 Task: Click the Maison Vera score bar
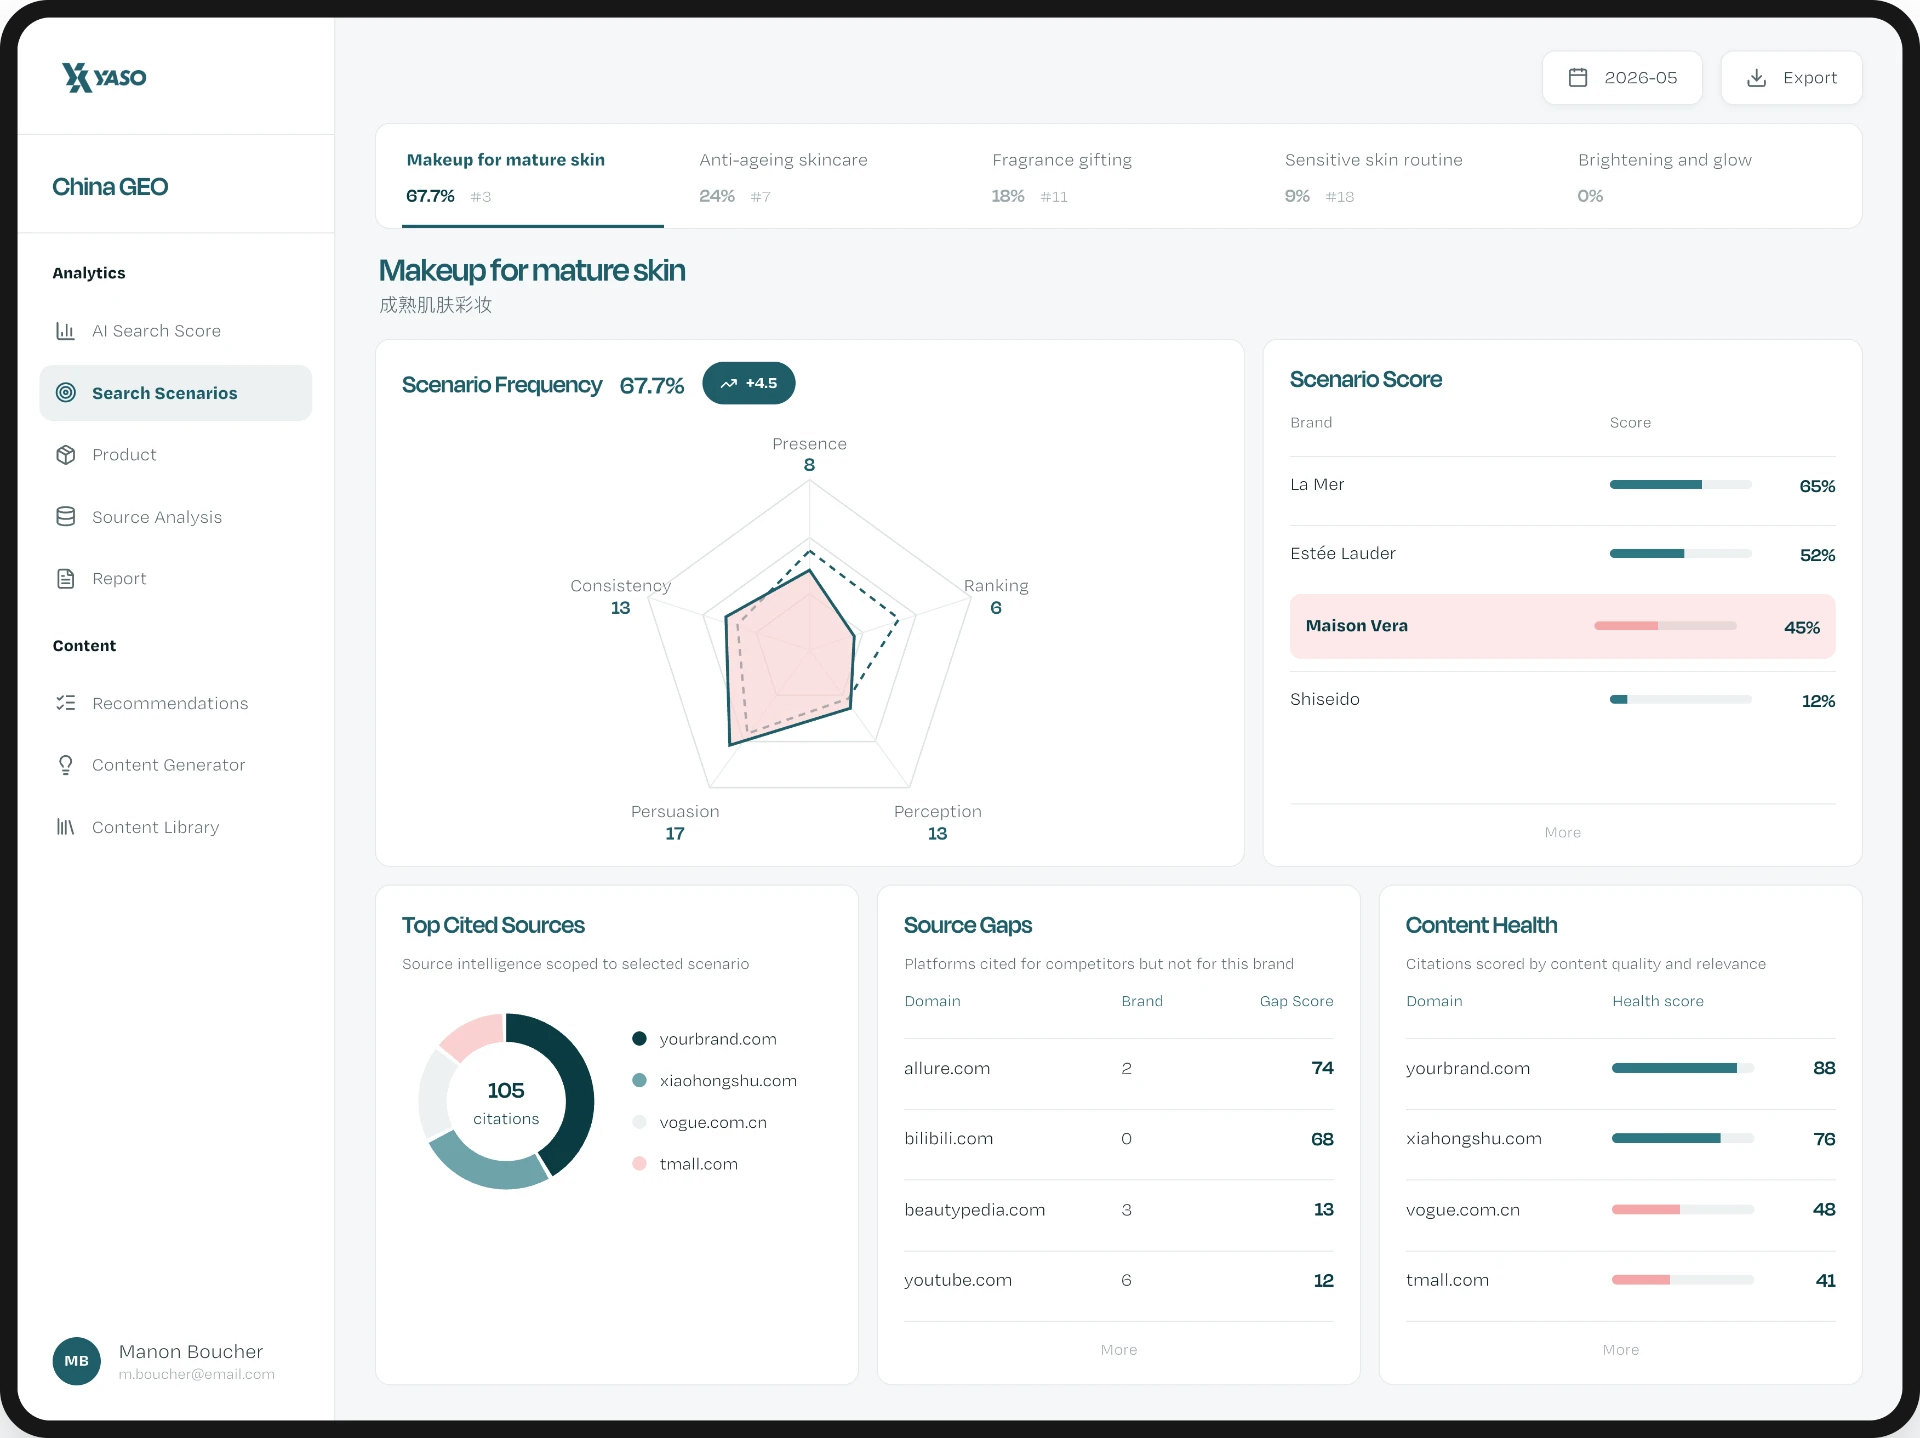point(1665,626)
